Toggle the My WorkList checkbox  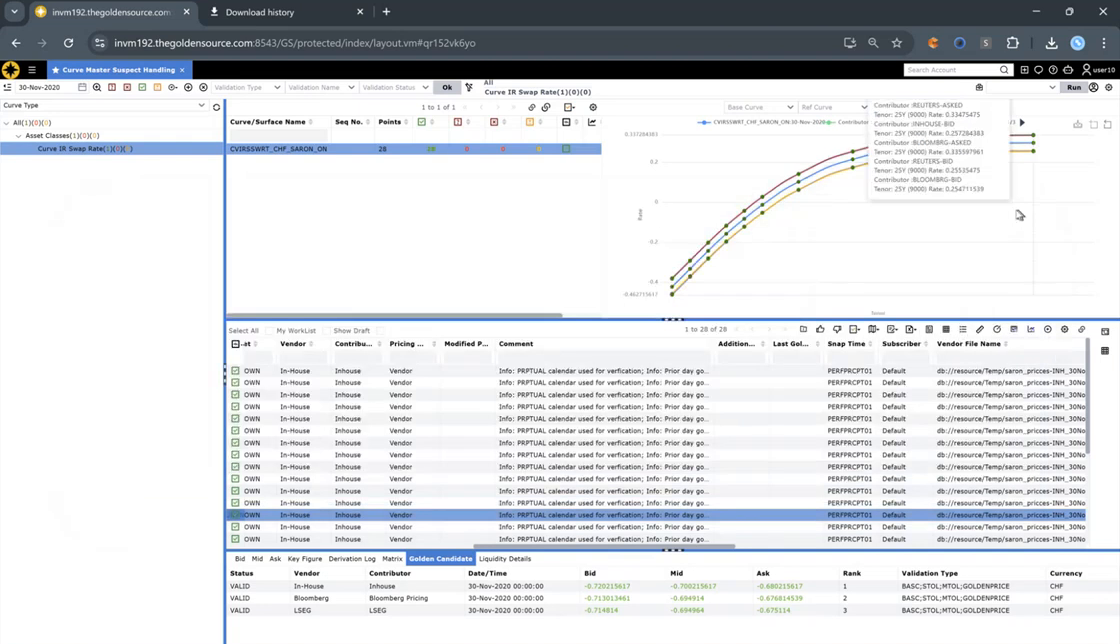(x=326, y=331)
